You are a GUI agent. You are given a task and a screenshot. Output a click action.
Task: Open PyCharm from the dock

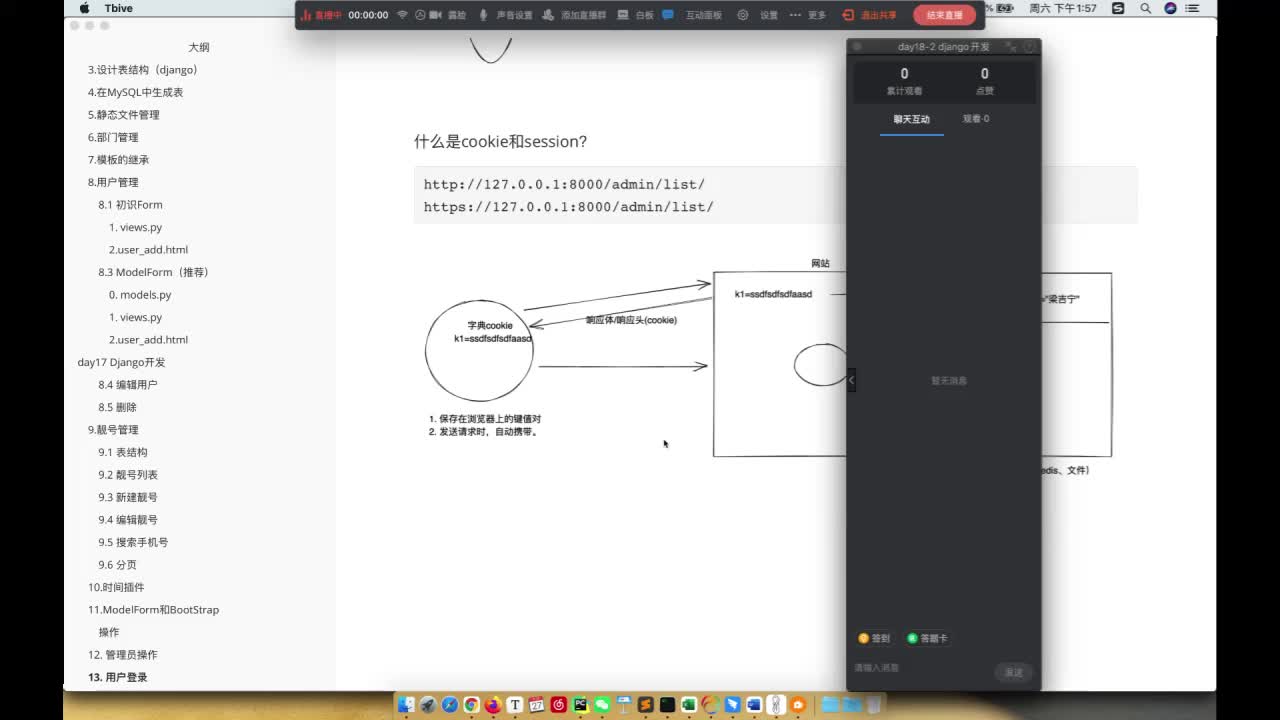pyautogui.click(x=580, y=705)
